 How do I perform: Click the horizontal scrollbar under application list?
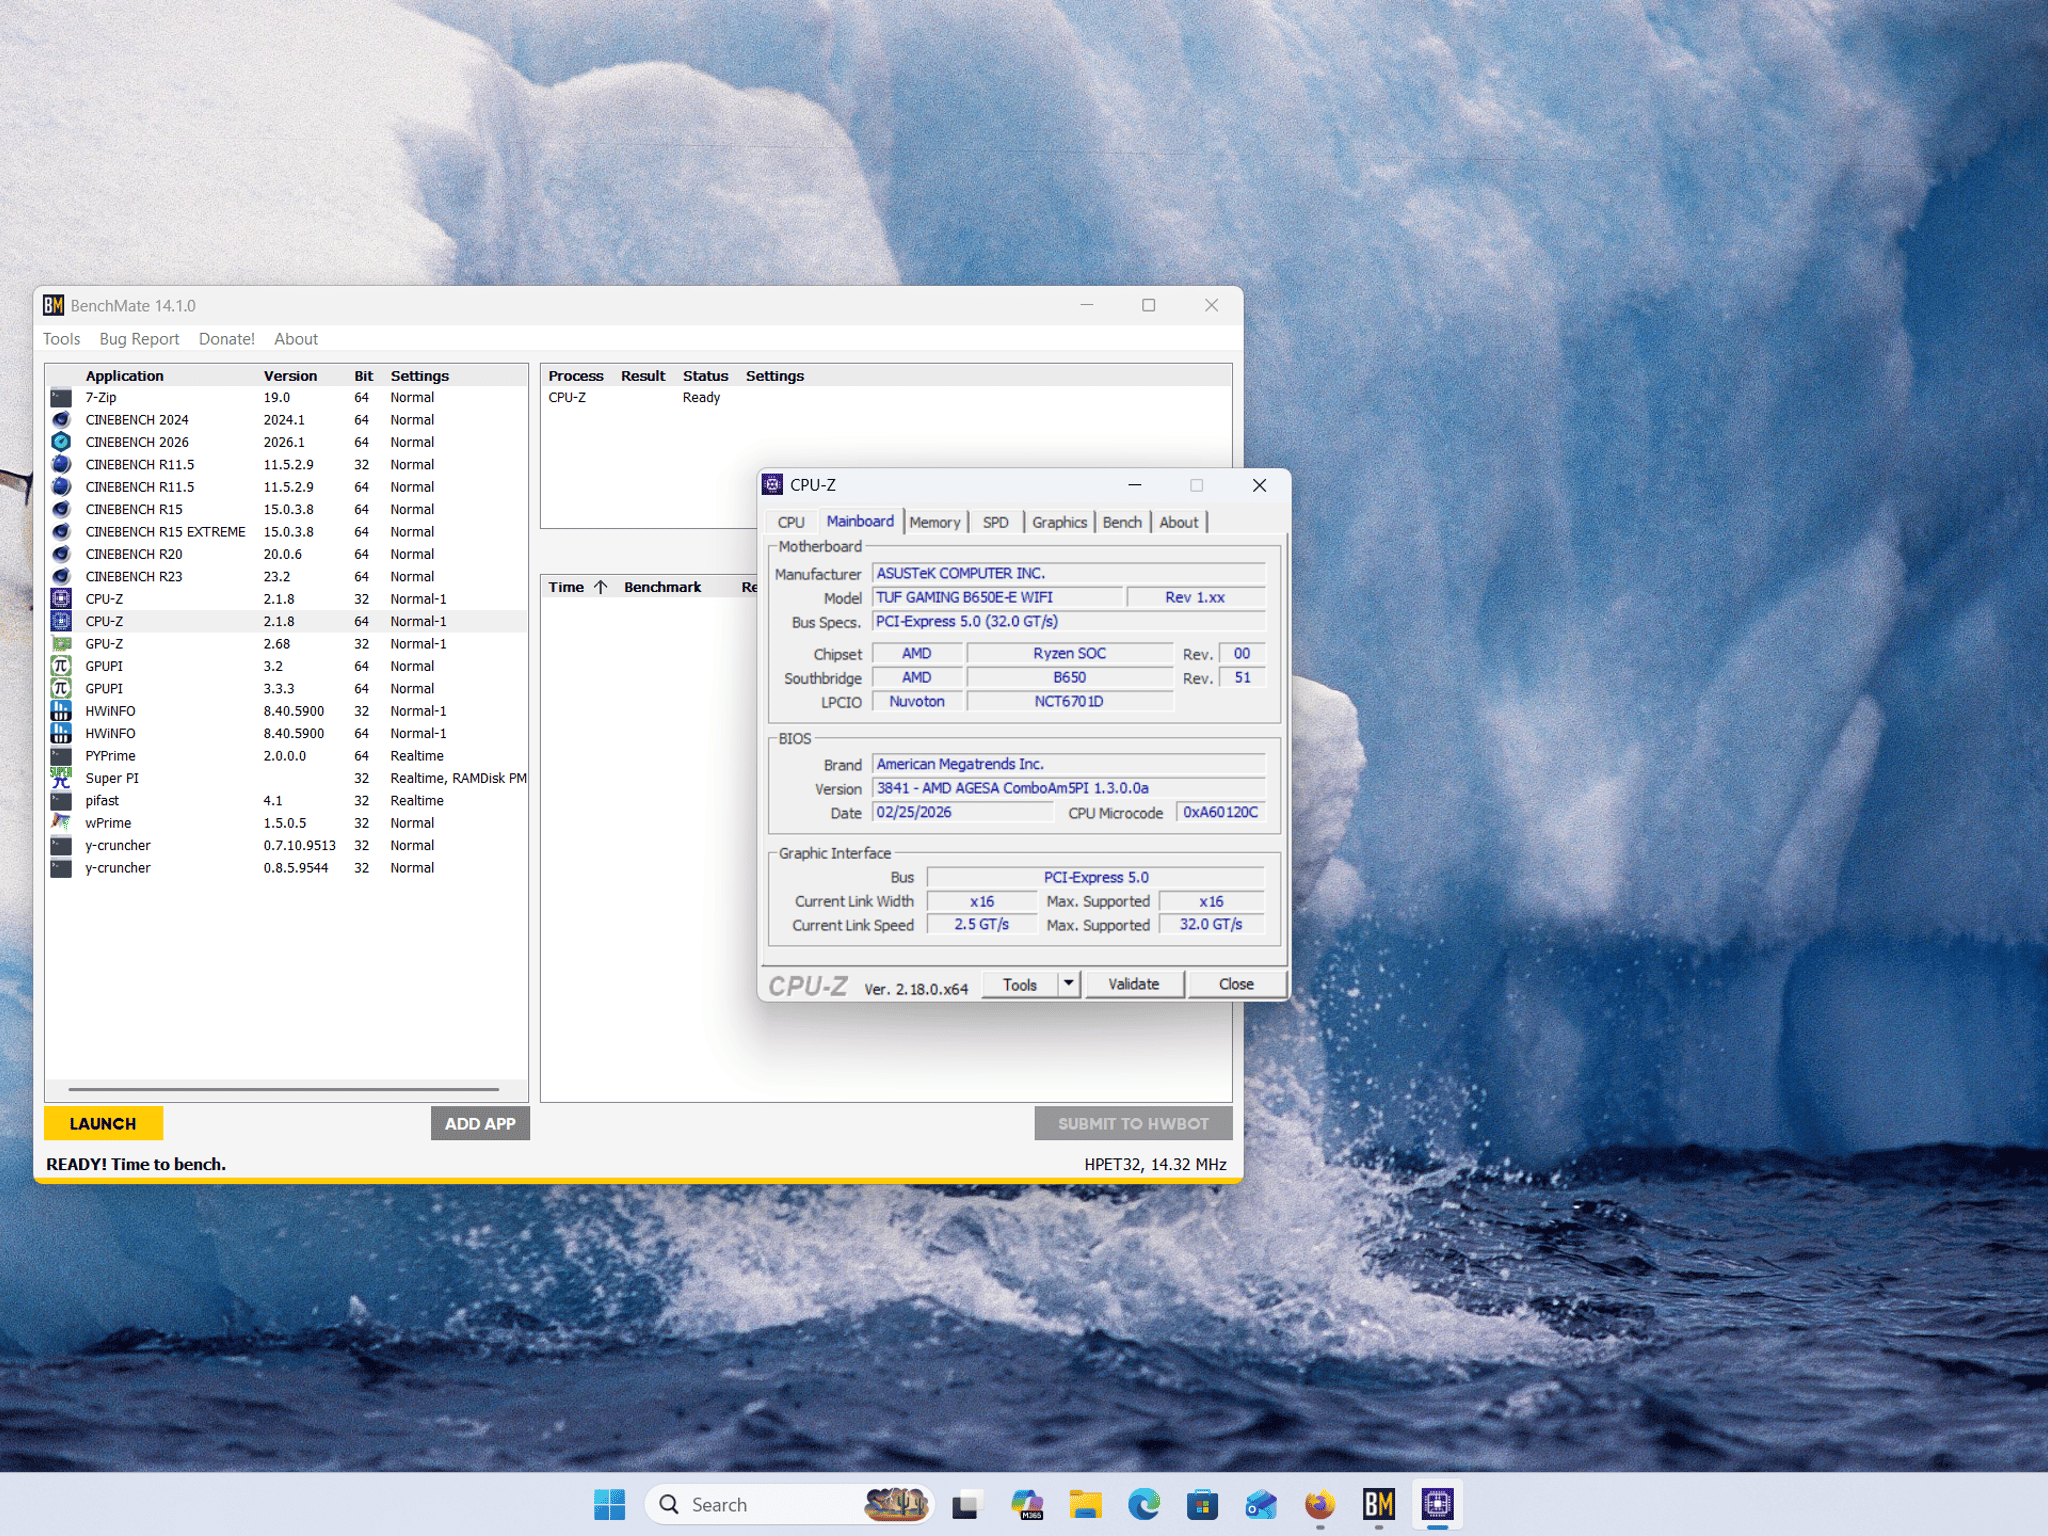click(x=283, y=1089)
